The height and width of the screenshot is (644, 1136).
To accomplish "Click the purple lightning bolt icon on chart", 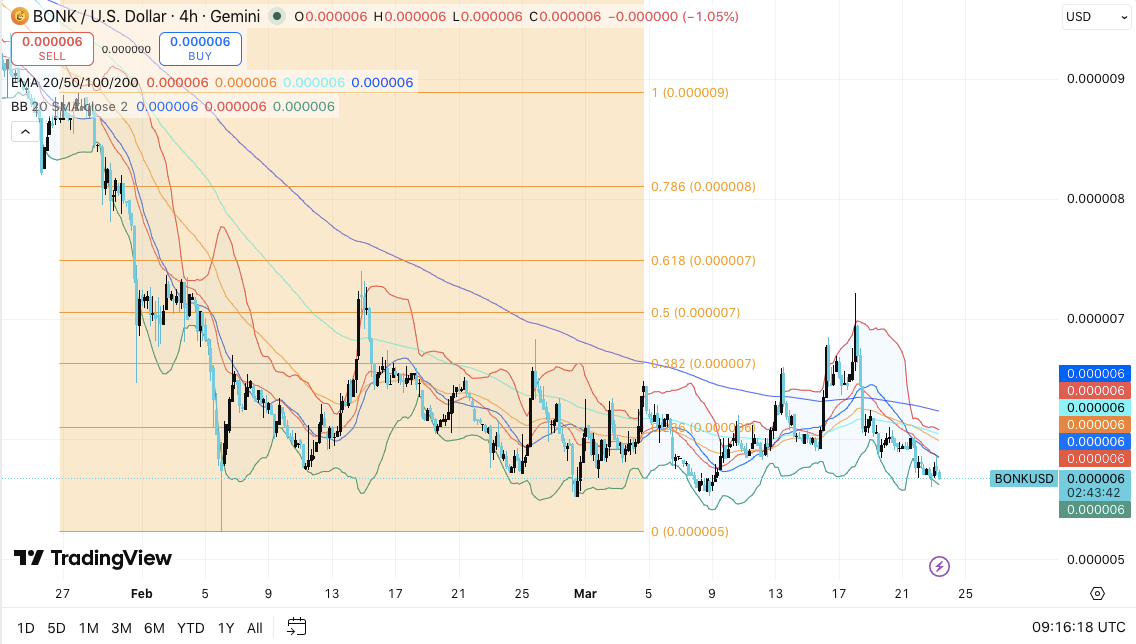I will click(x=939, y=566).
